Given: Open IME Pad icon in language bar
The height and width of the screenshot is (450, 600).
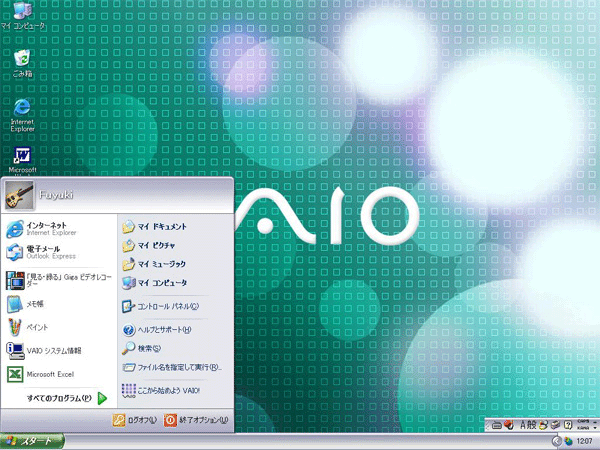Looking at the screenshot, I should point(543,425).
